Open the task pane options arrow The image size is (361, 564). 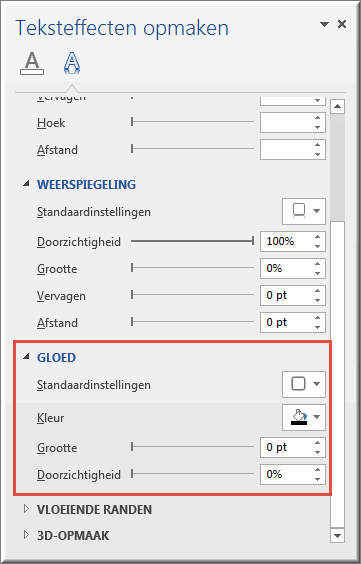(324, 24)
